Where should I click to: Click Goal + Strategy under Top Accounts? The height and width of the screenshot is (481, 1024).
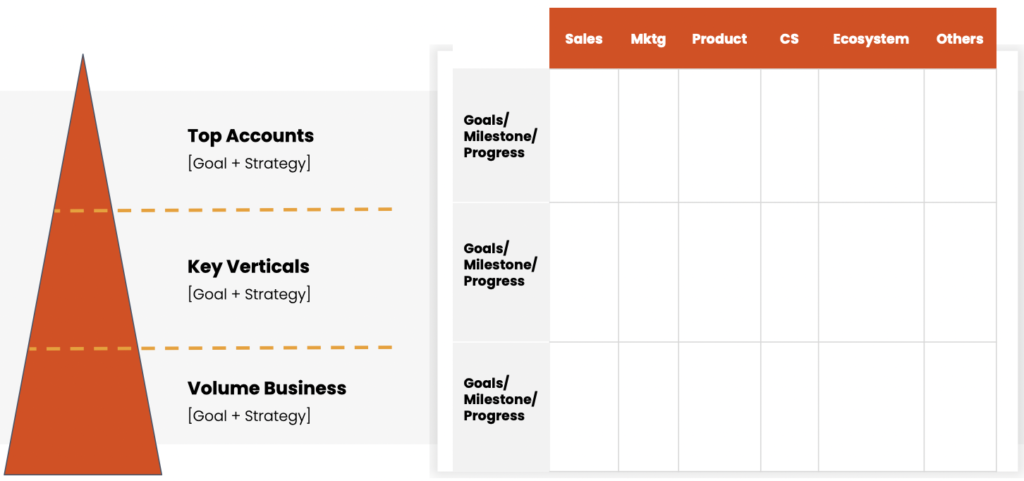click(x=248, y=163)
